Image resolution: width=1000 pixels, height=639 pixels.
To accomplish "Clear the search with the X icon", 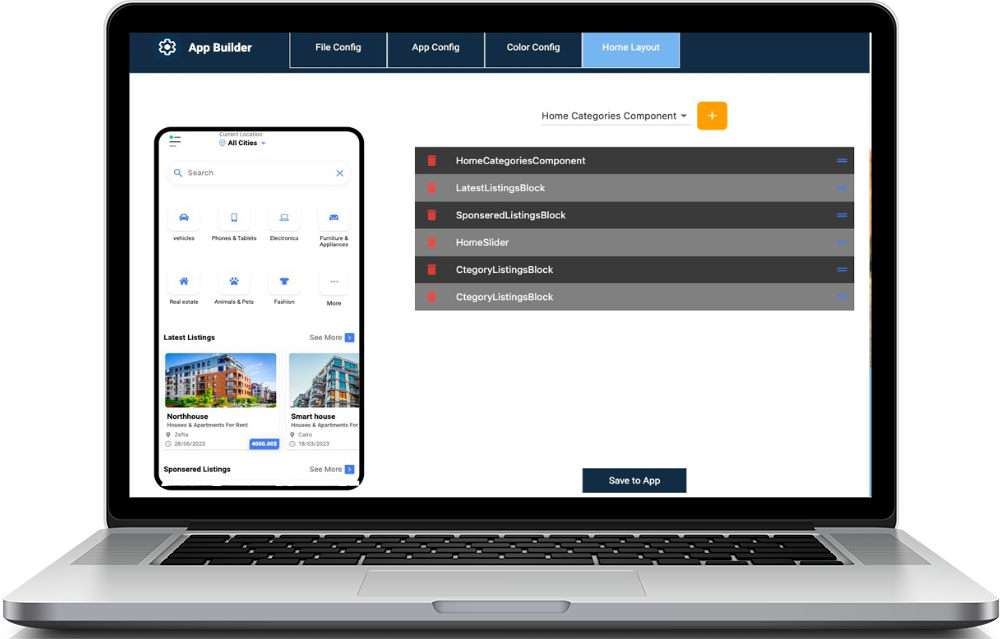I will pos(340,173).
